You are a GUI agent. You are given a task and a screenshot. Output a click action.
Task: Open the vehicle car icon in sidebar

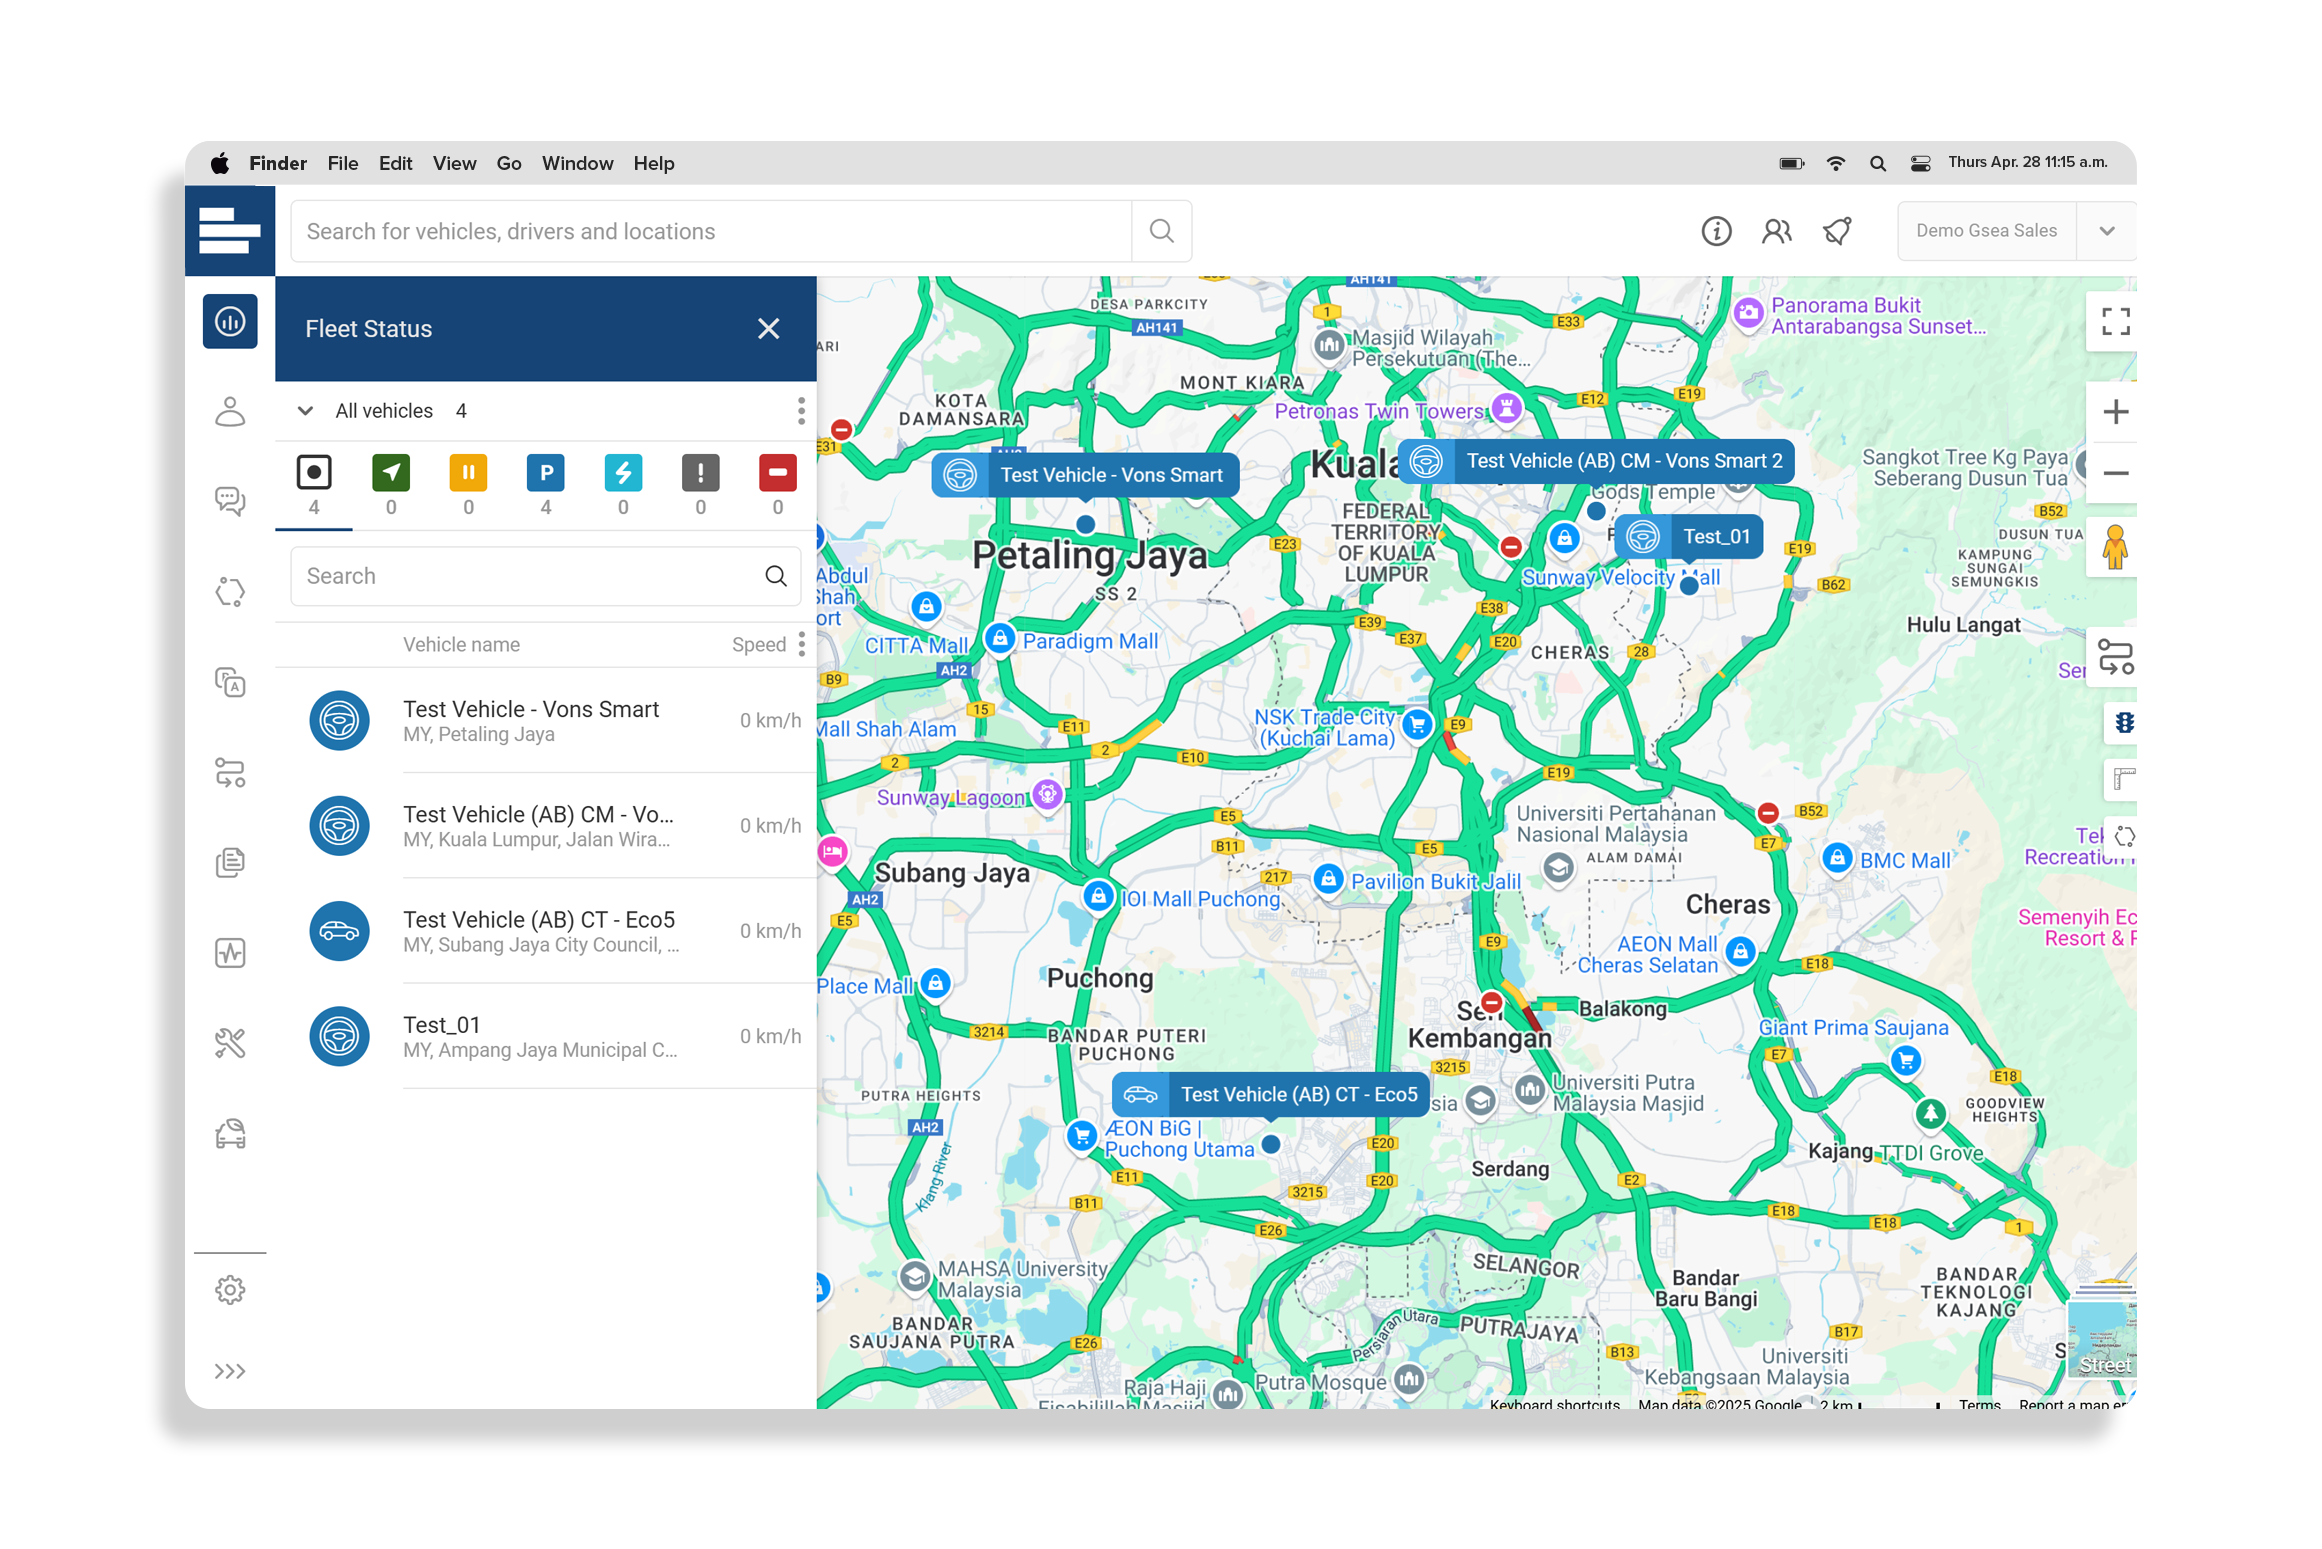click(230, 1134)
